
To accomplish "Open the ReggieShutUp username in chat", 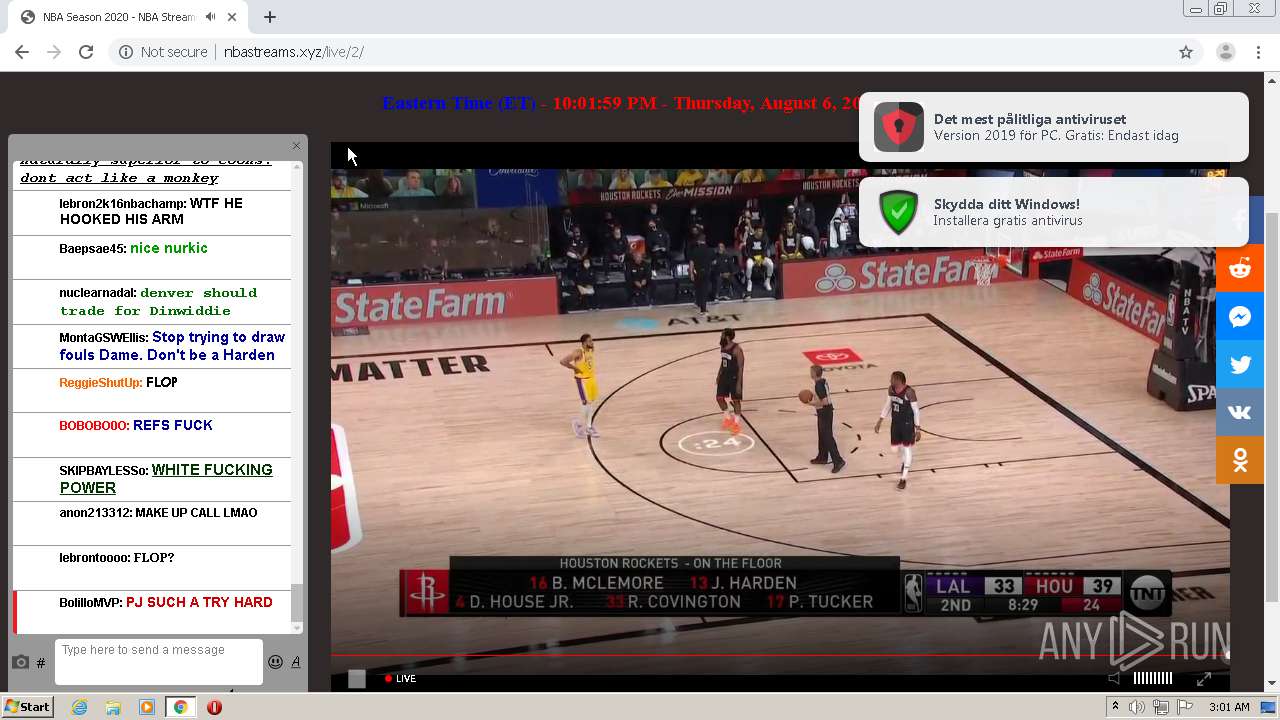I will [100, 383].
